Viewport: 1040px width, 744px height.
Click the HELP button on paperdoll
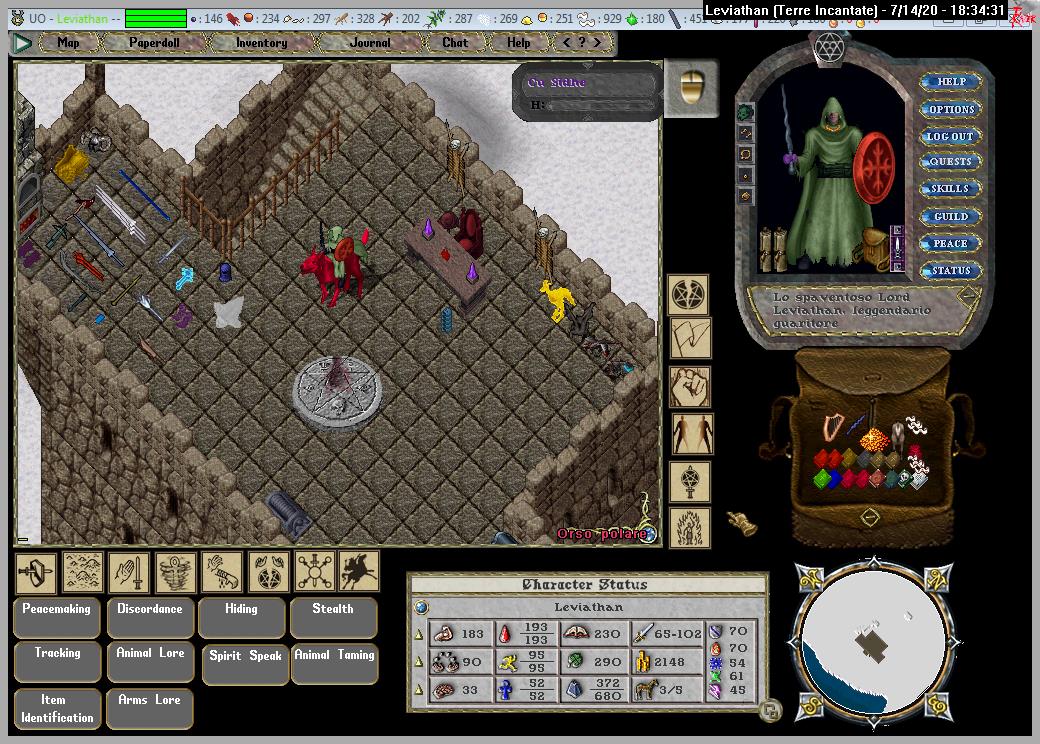950,82
